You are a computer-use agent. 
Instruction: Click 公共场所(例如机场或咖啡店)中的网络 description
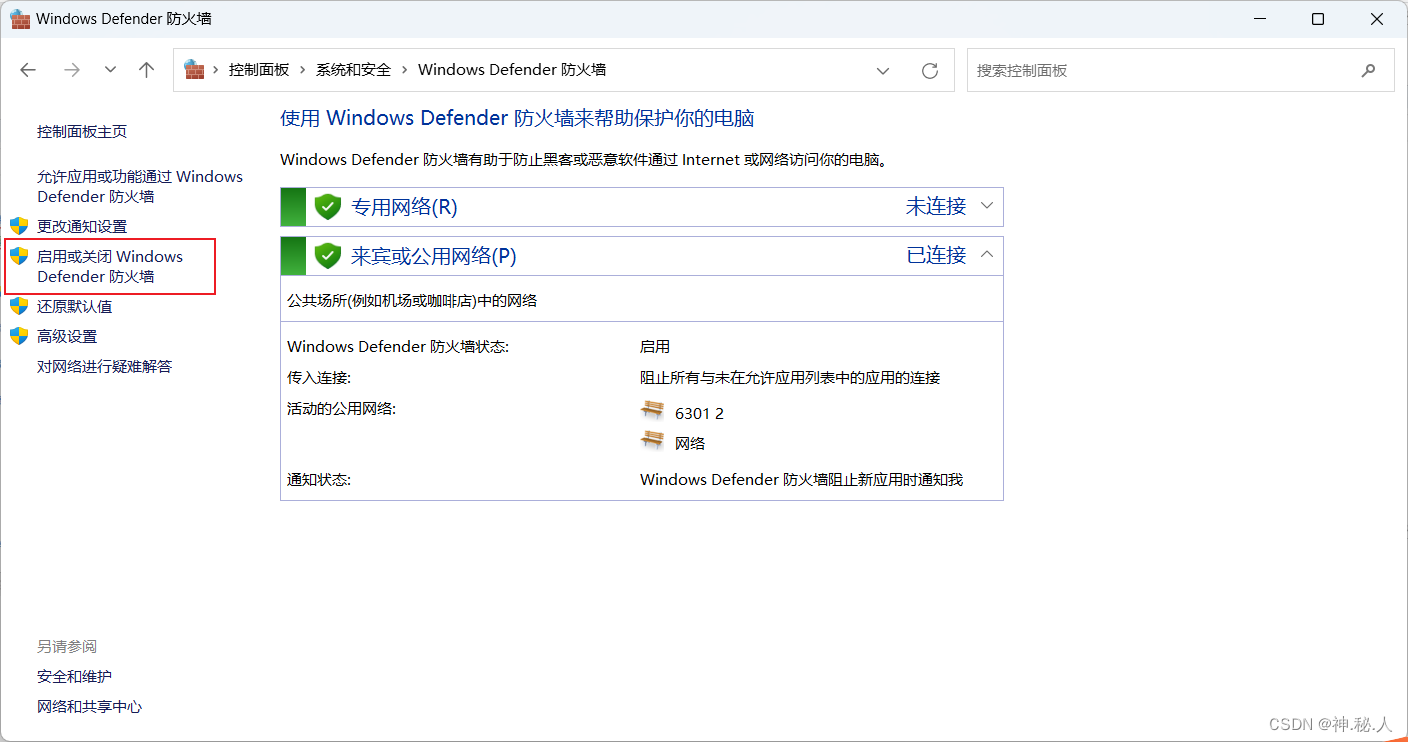point(412,300)
